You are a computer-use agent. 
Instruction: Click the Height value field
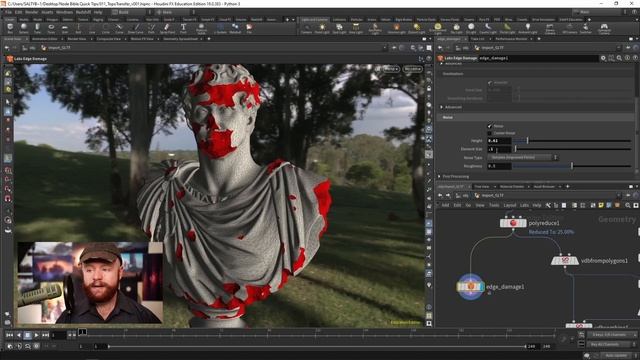point(499,140)
